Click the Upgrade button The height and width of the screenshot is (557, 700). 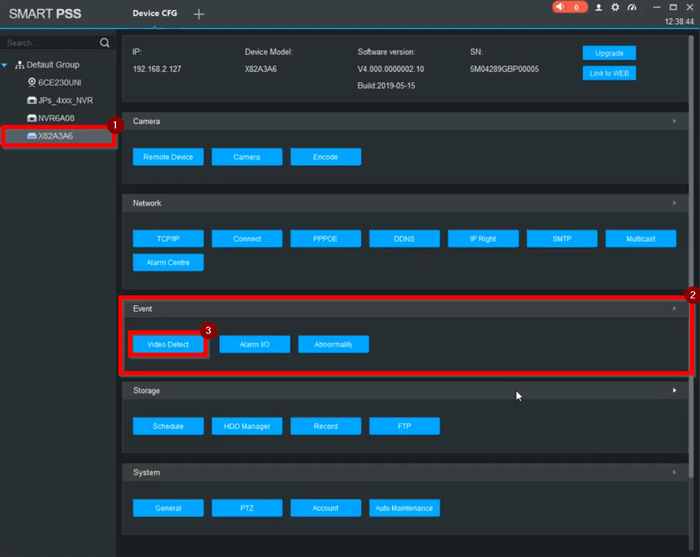[608, 53]
